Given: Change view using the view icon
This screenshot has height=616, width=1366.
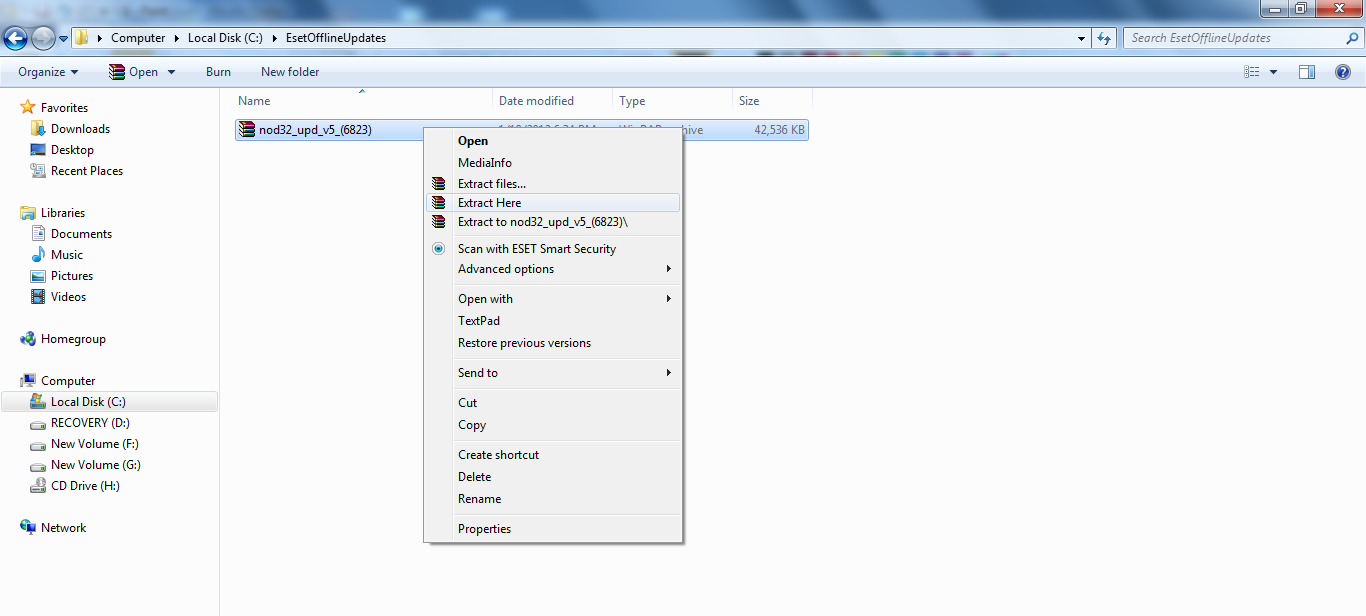Looking at the screenshot, I should tap(1251, 72).
